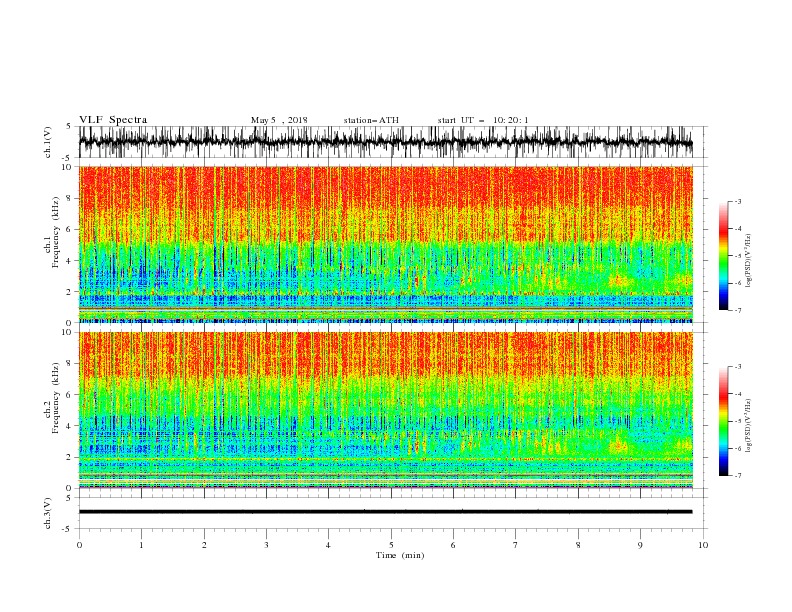Select the "start UT = 10:20:1" text
The height and width of the screenshot is (612, 792).
(483, 120)
